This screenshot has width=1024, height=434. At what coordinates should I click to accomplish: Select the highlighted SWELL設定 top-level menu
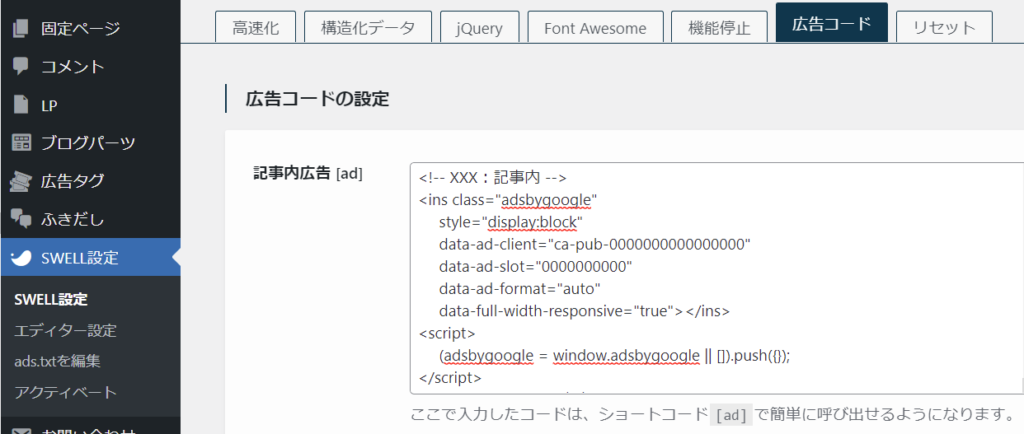point(90,258)
